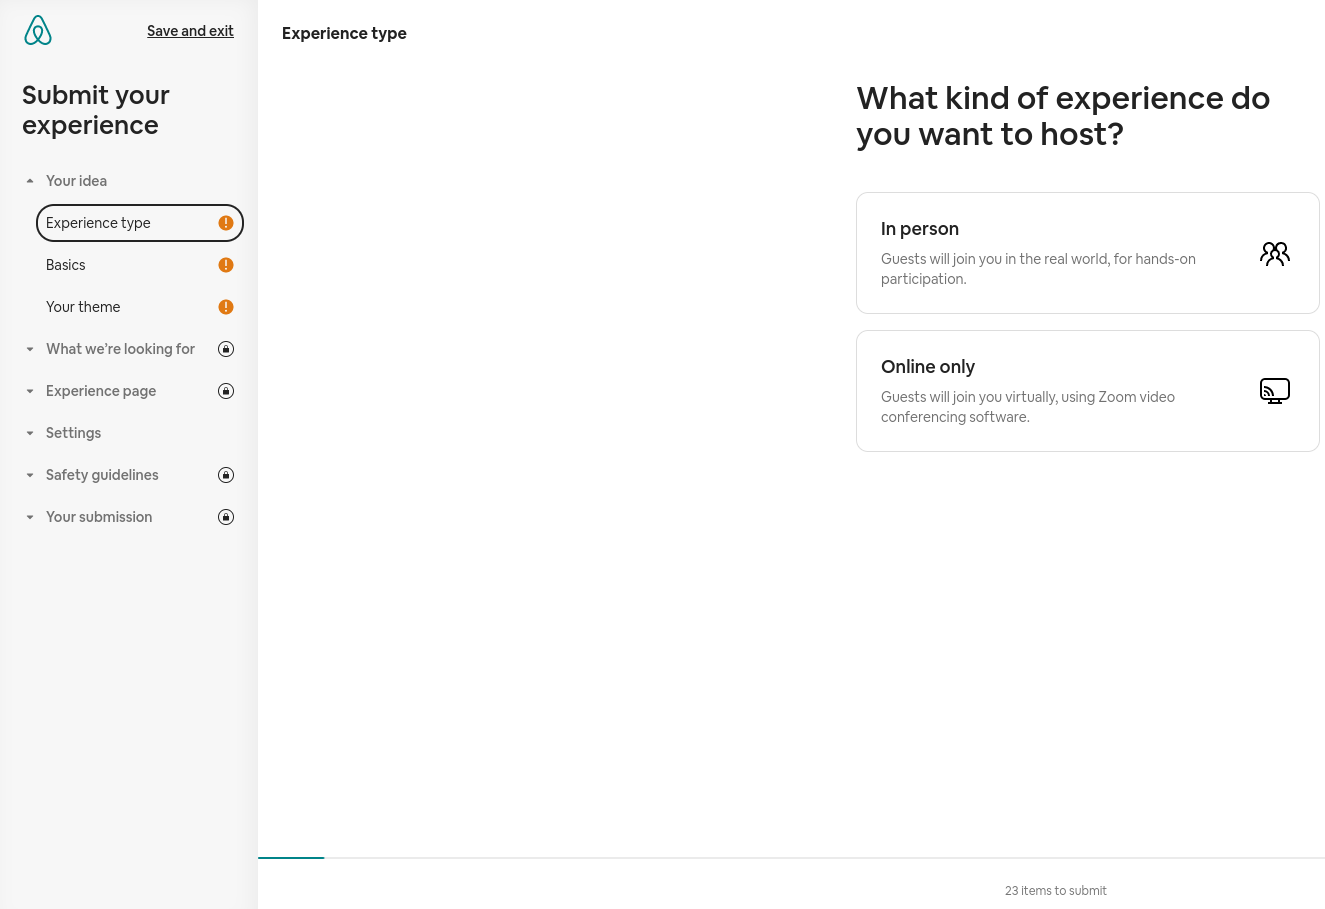Click lock icon next to Your submission

(x=226, y=517)
